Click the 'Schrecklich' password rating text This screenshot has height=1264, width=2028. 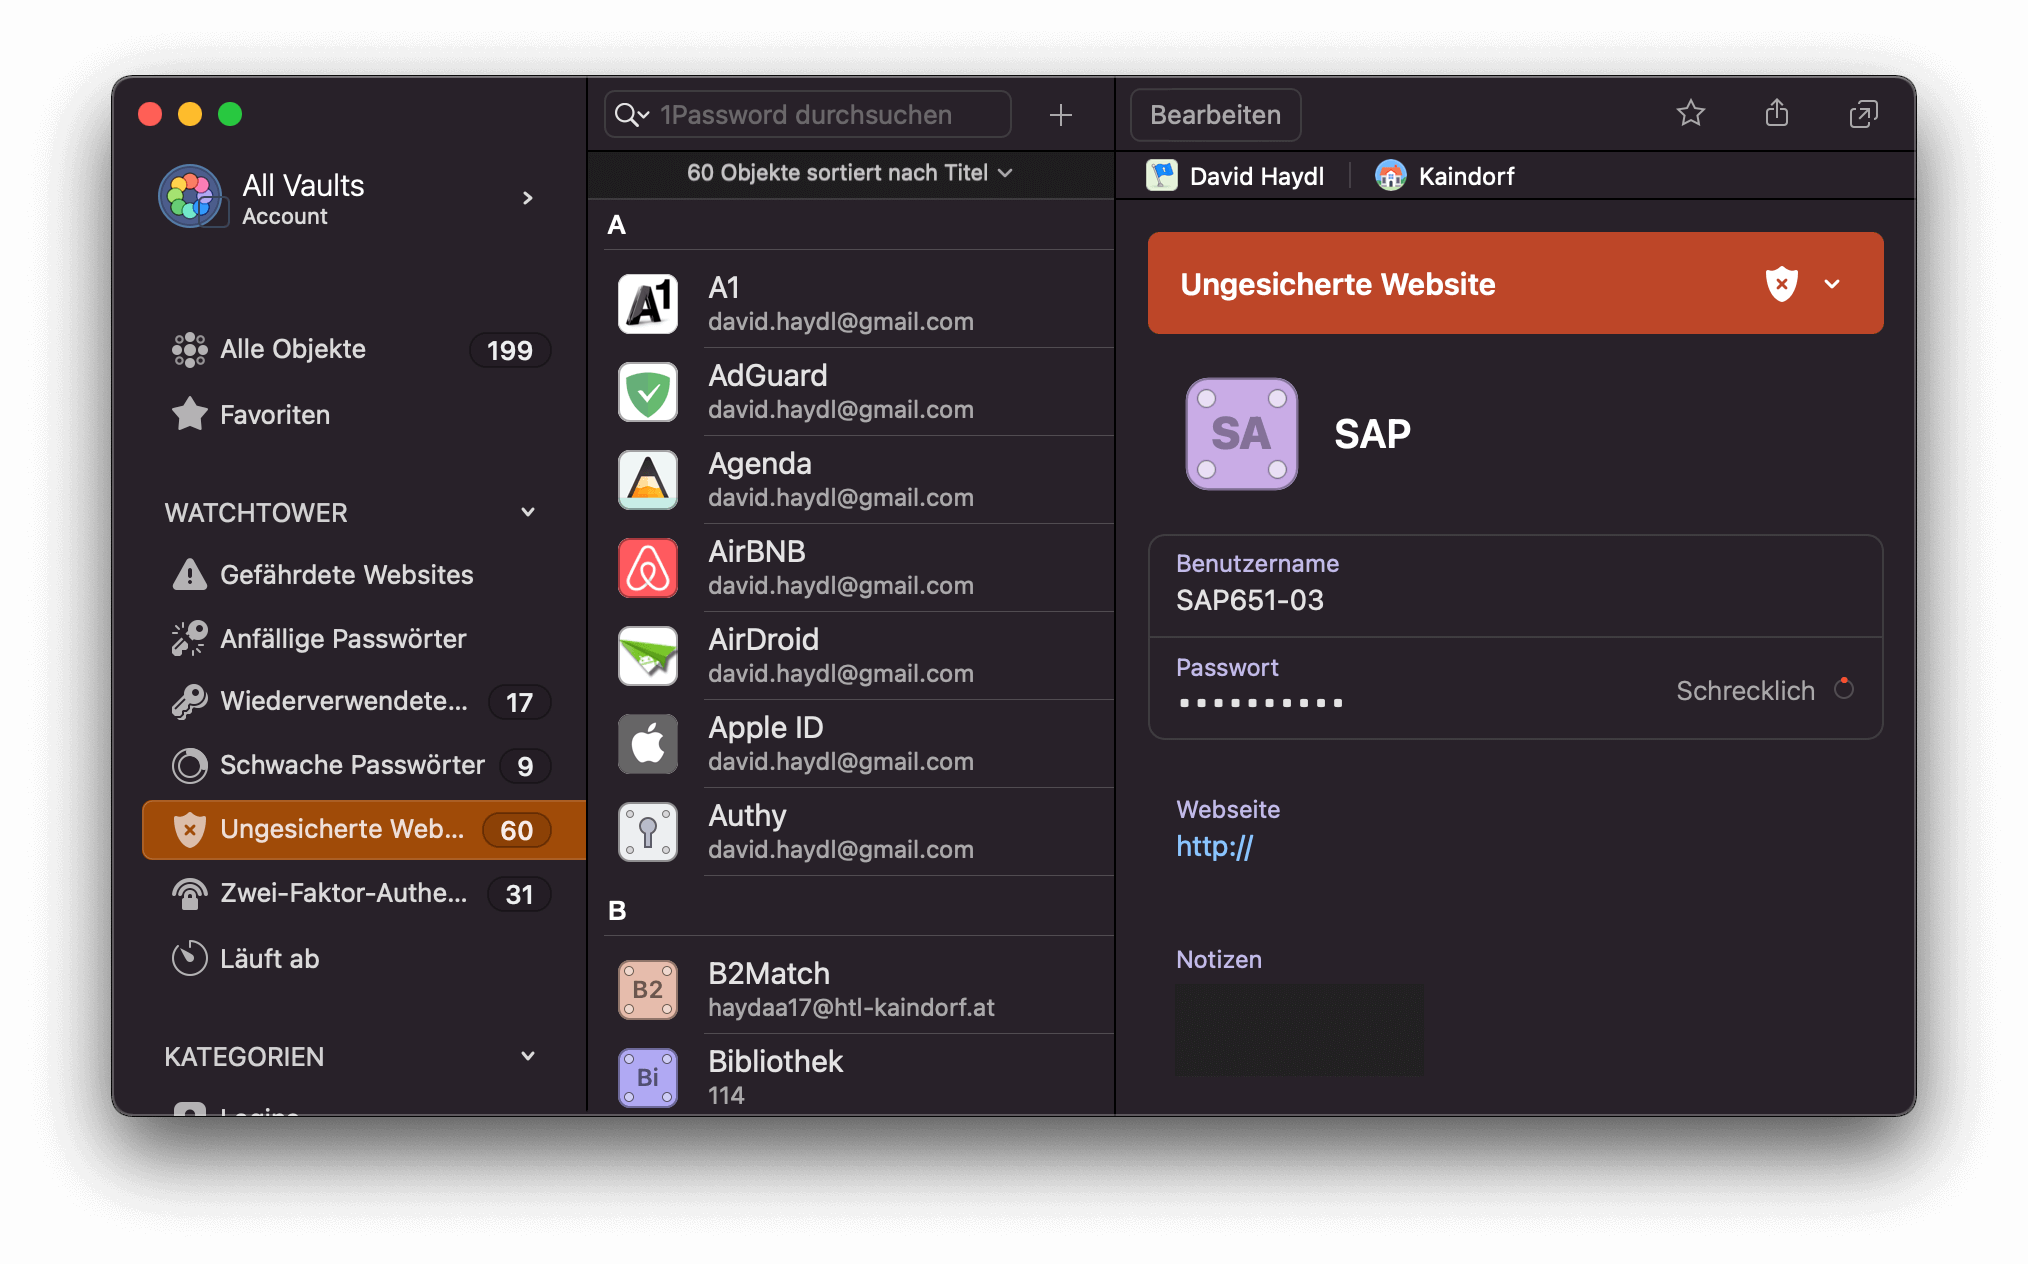pos(1745,691)
